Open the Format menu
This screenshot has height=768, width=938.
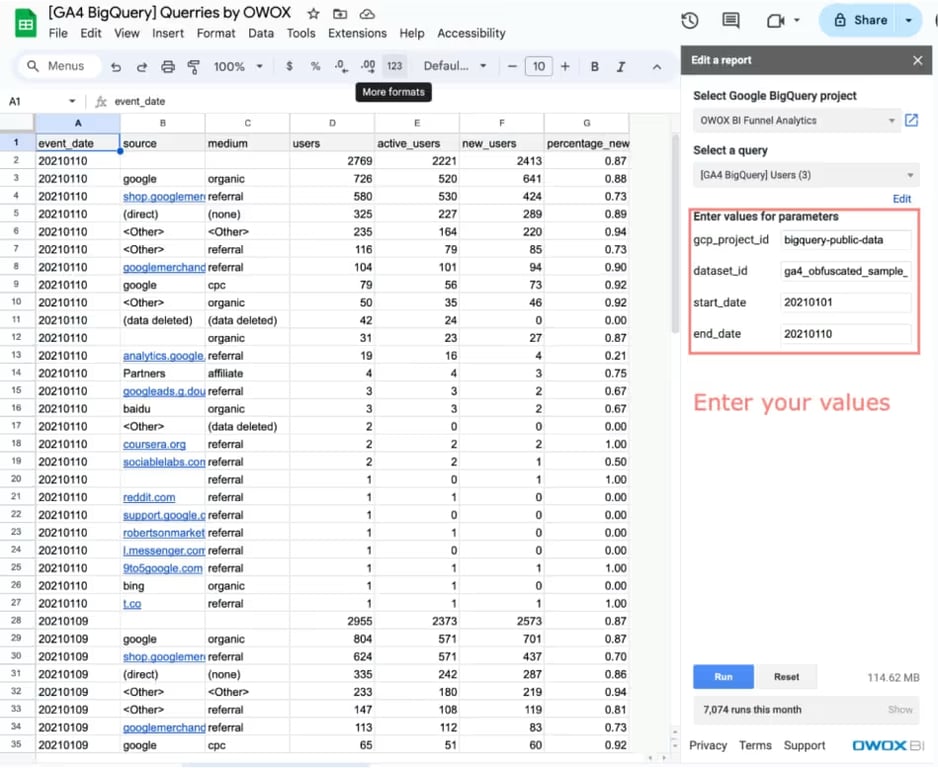pyautogui.click(x=216, y=33)
